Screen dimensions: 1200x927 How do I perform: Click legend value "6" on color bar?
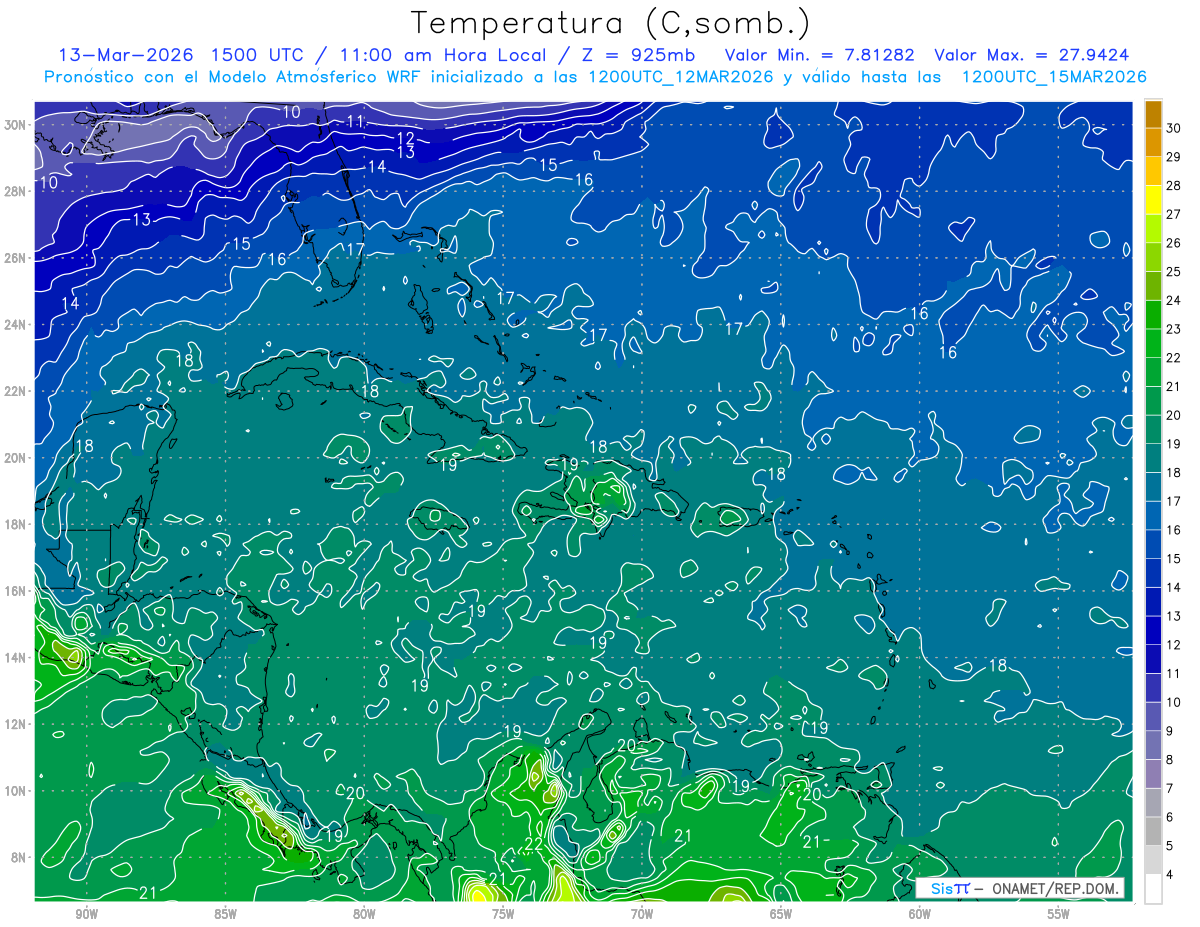1170,817
